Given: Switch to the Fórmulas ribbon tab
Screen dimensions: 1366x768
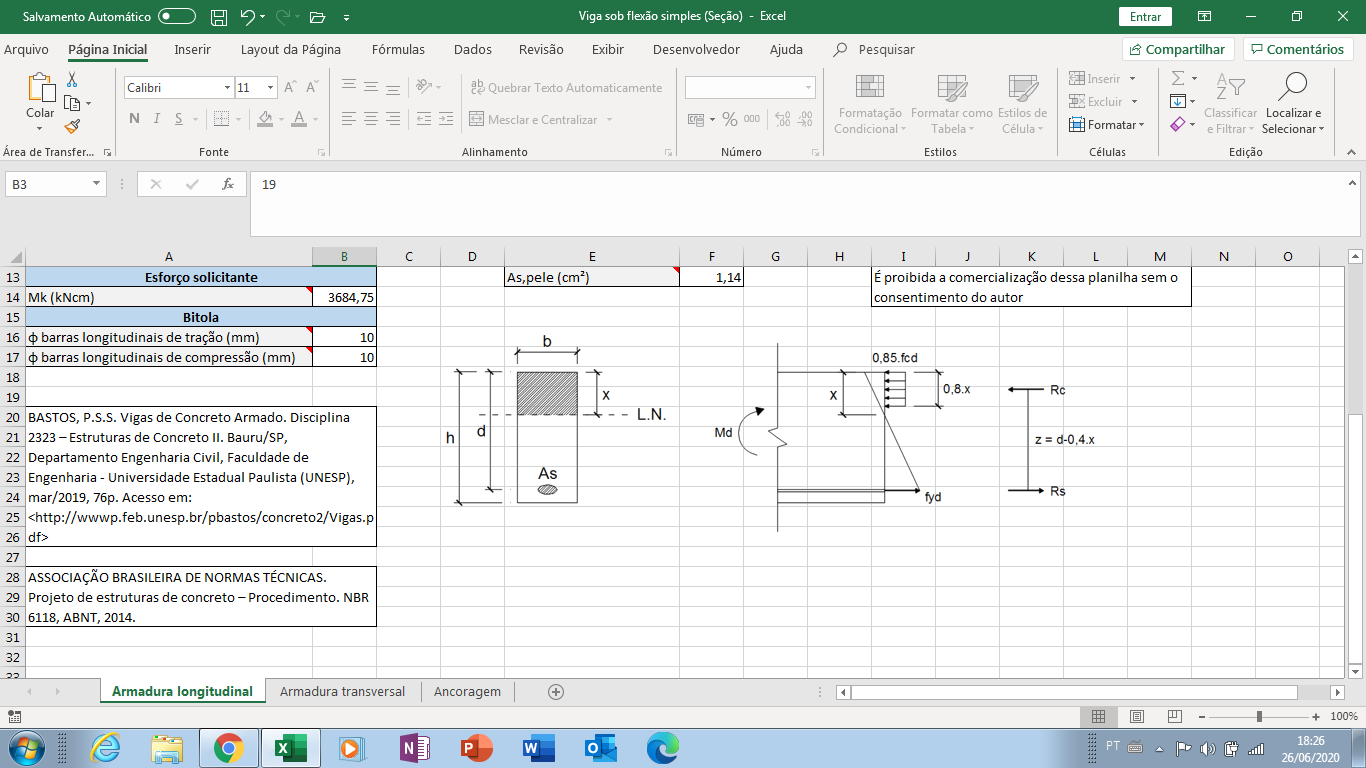Looking at the screenshot, I should point(398,49).
